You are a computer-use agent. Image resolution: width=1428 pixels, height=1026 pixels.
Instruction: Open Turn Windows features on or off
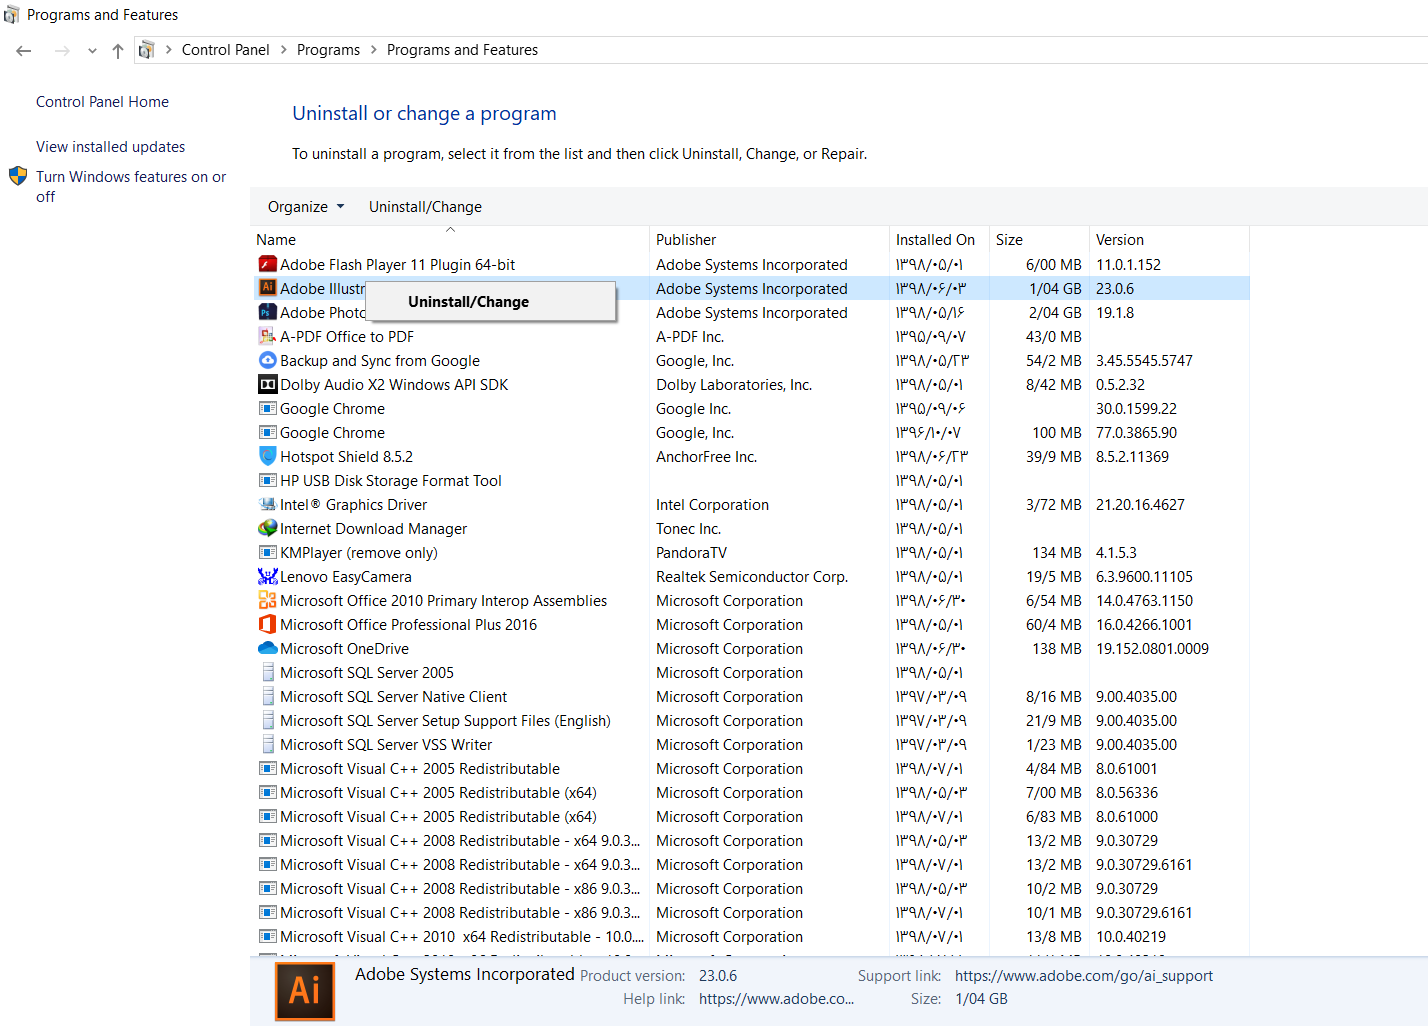[x=131, y=186]
